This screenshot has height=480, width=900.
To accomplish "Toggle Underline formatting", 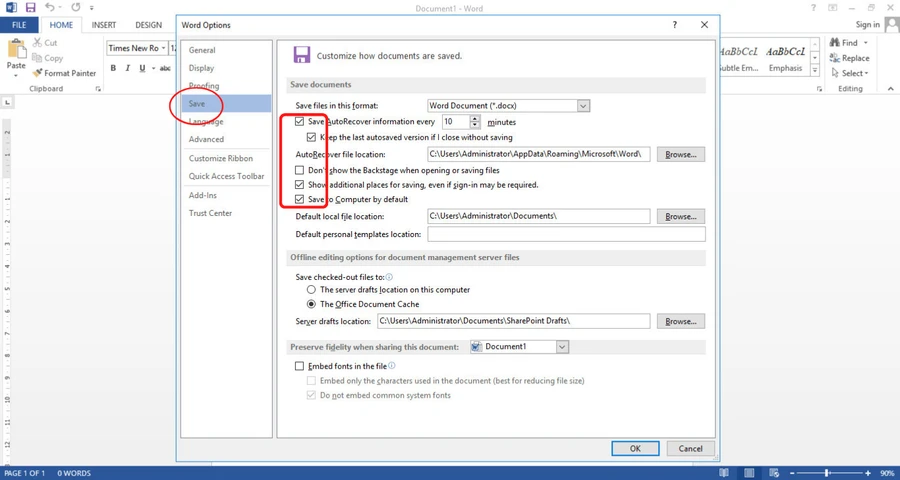I will 142,68.
